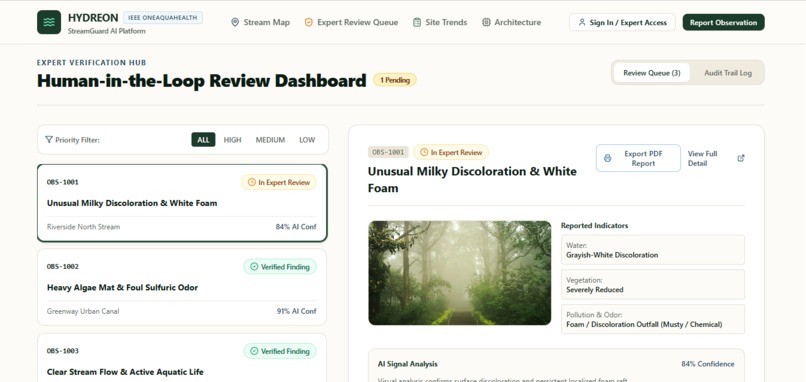This screenshot has width=806, height=382.
Task: Select the OBS-1001 Unusual Milky Discoloration card
Action: tap(182, 203)
